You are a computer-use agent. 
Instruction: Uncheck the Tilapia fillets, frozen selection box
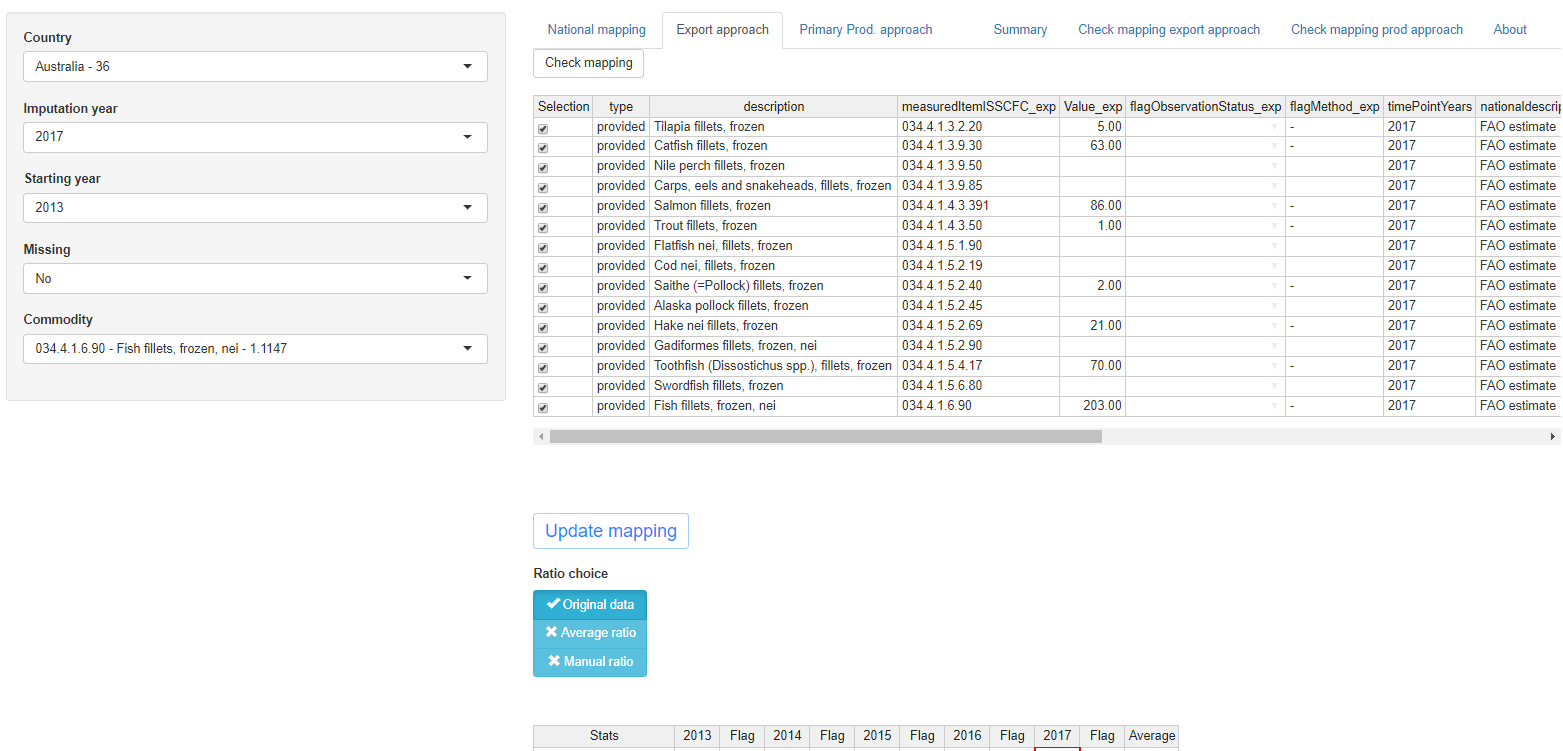coord(543,129)
